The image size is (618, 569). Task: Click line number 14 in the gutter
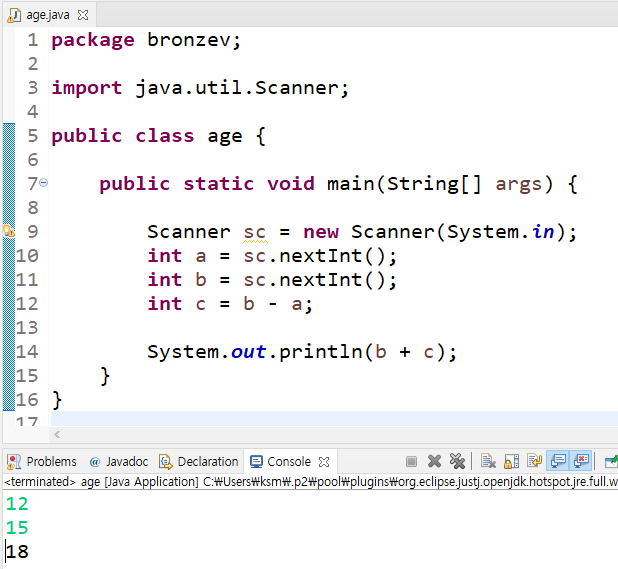coord(27,351)
